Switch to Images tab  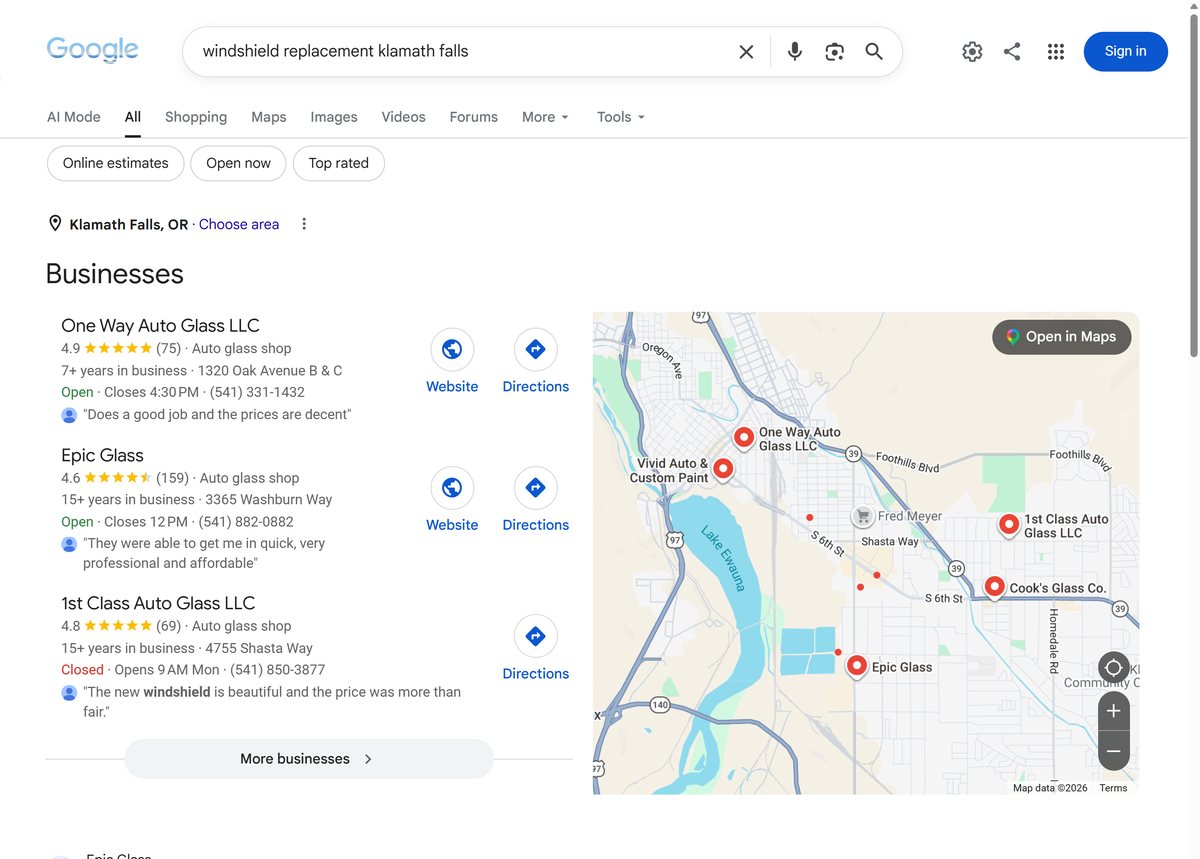pyautogui.click(x=334, y=117)
